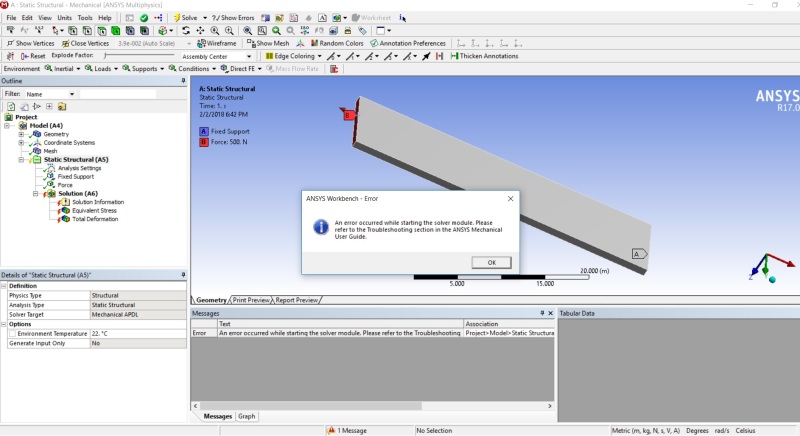Toggle Close Vertices option
The image size is (800, 436).
click(85, 43)
